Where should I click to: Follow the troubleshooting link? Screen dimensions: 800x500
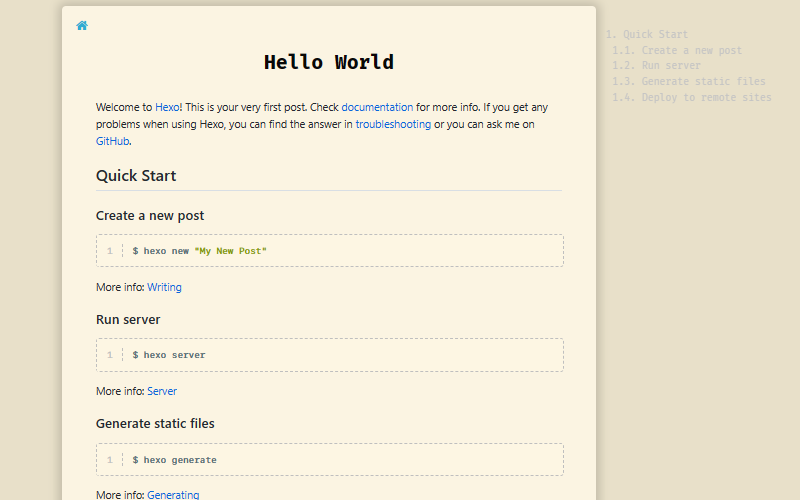(393, 125)
